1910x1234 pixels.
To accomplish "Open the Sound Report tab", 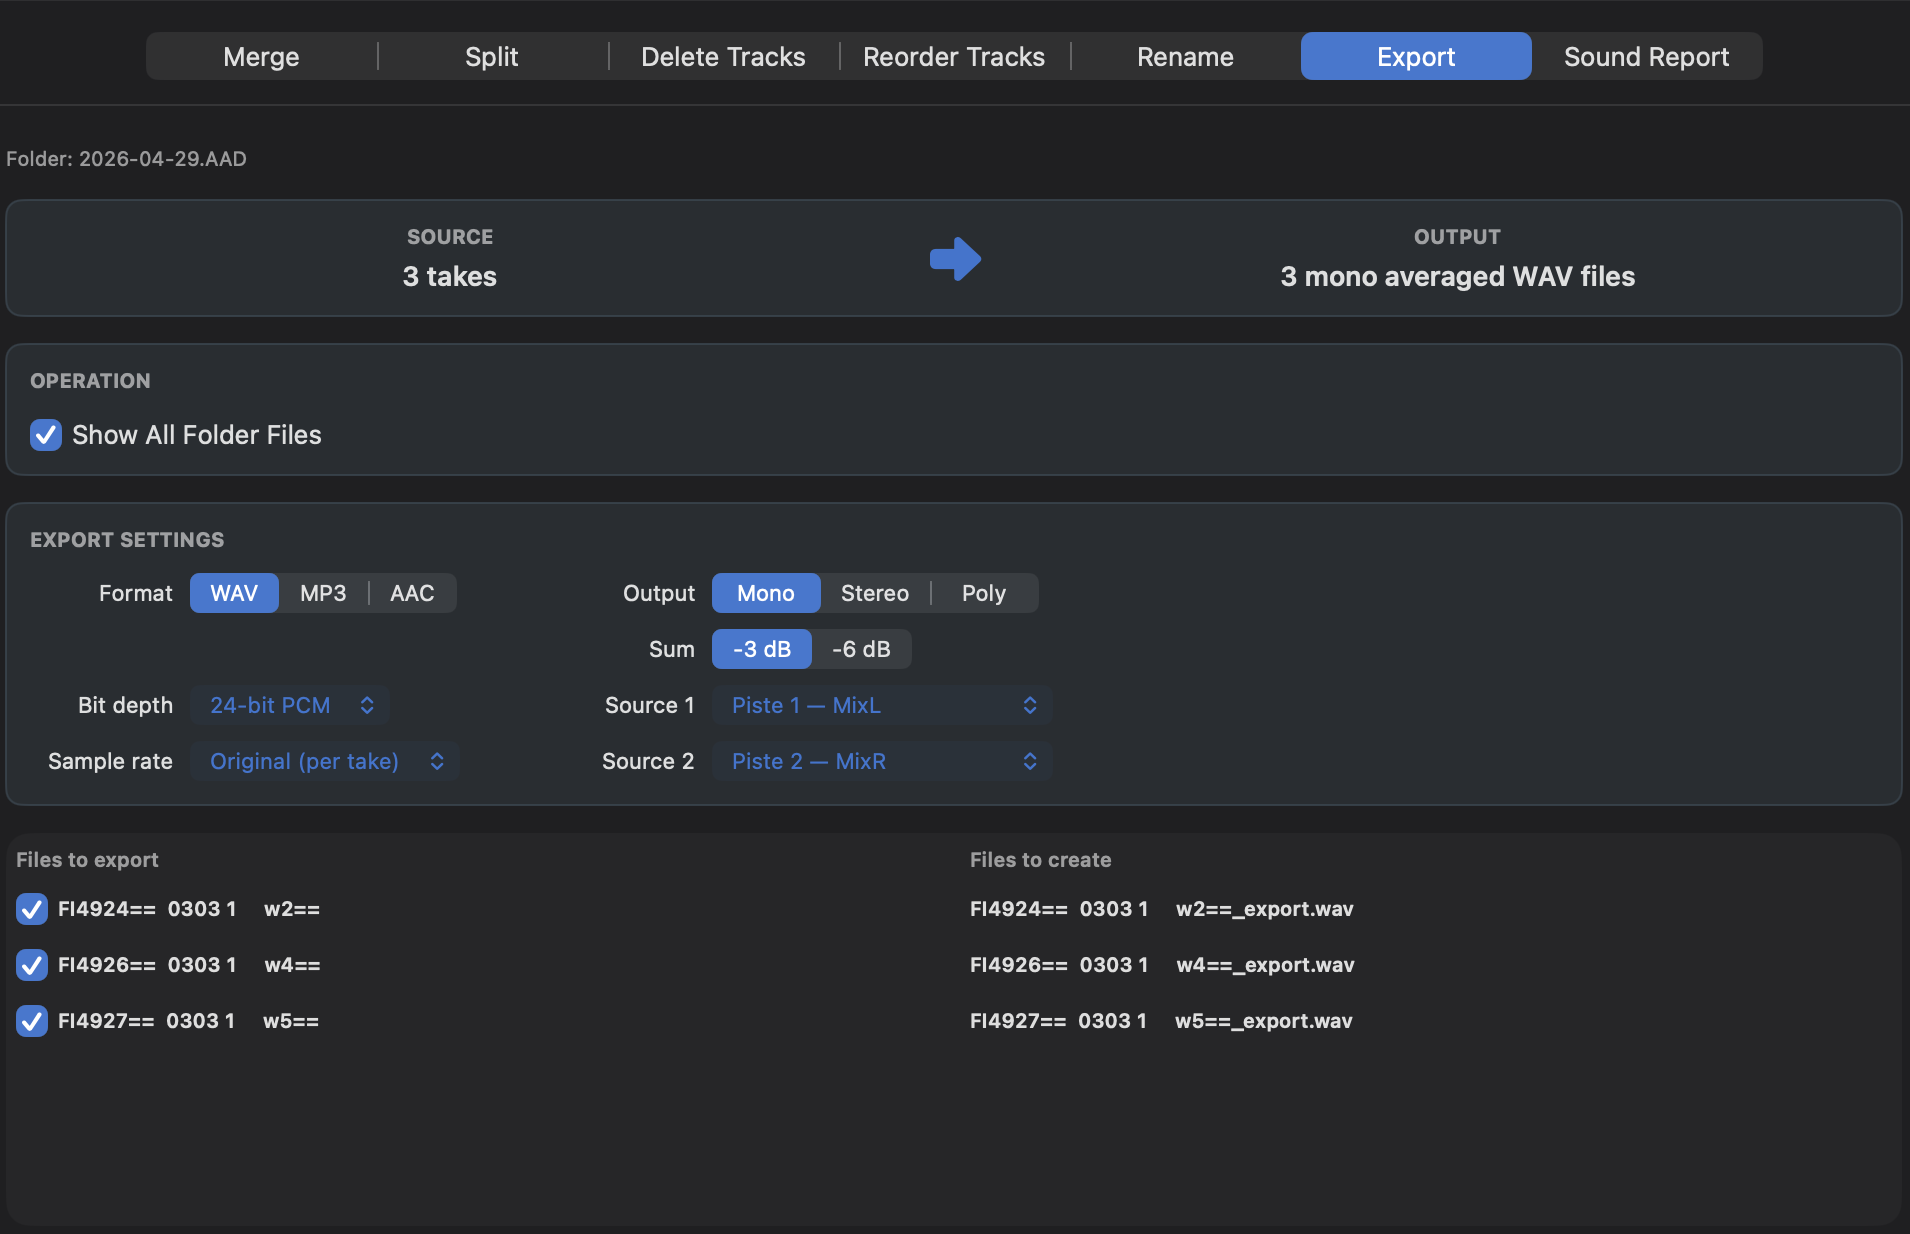I will click(1647, 57).
